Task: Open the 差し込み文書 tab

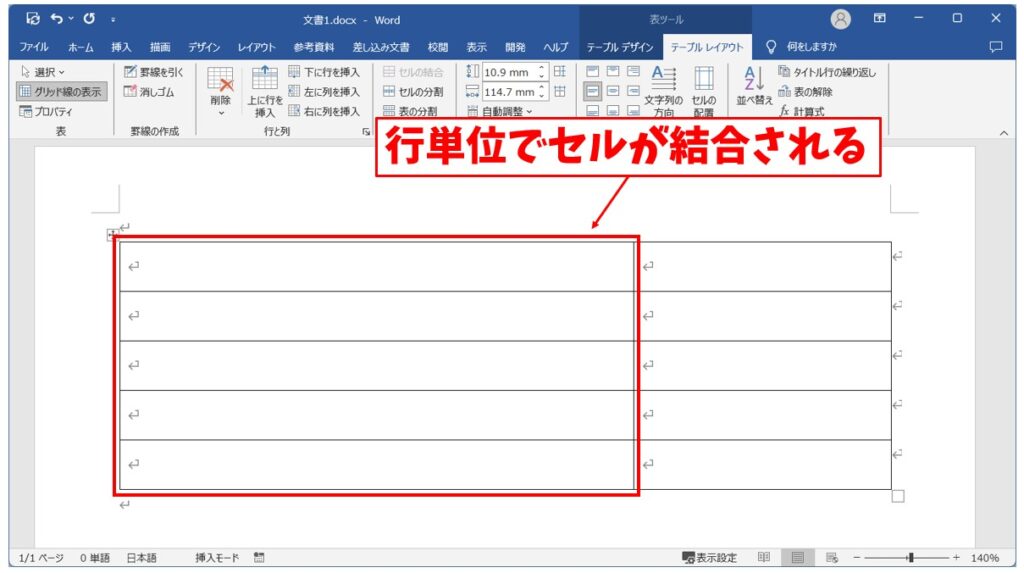Action: click(381, 47)
